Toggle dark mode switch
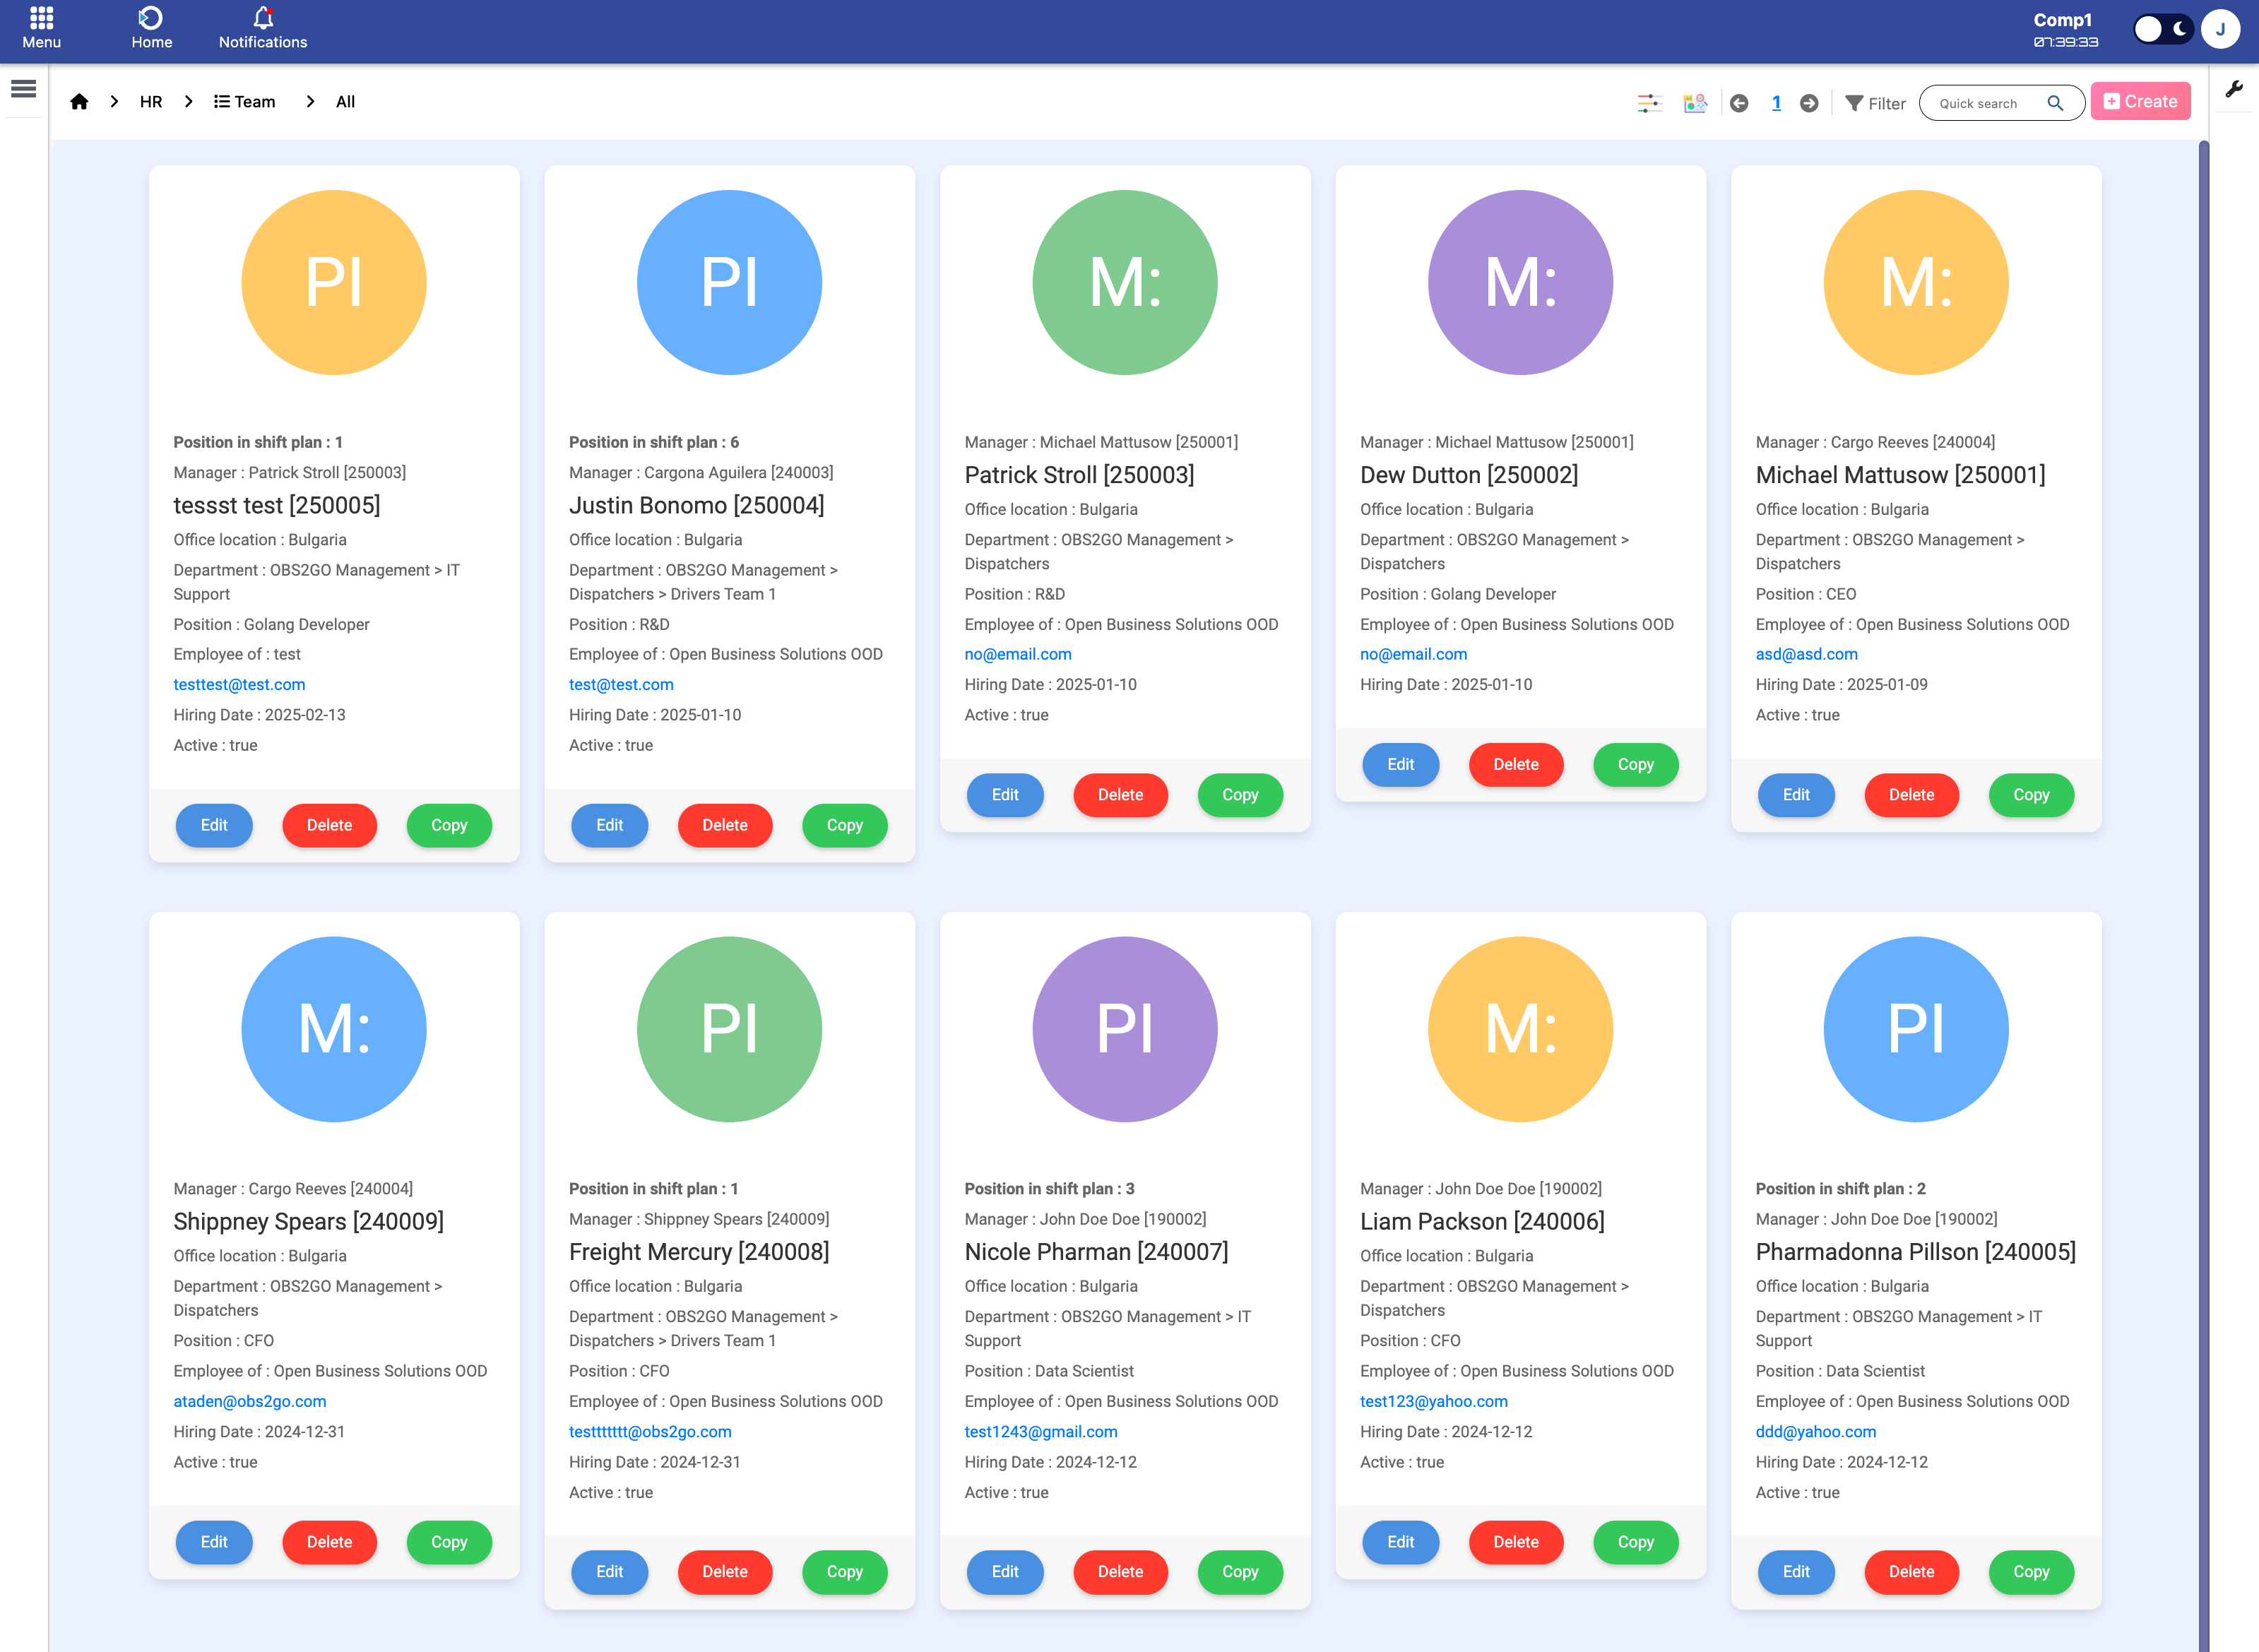 tap(2163, 29)
